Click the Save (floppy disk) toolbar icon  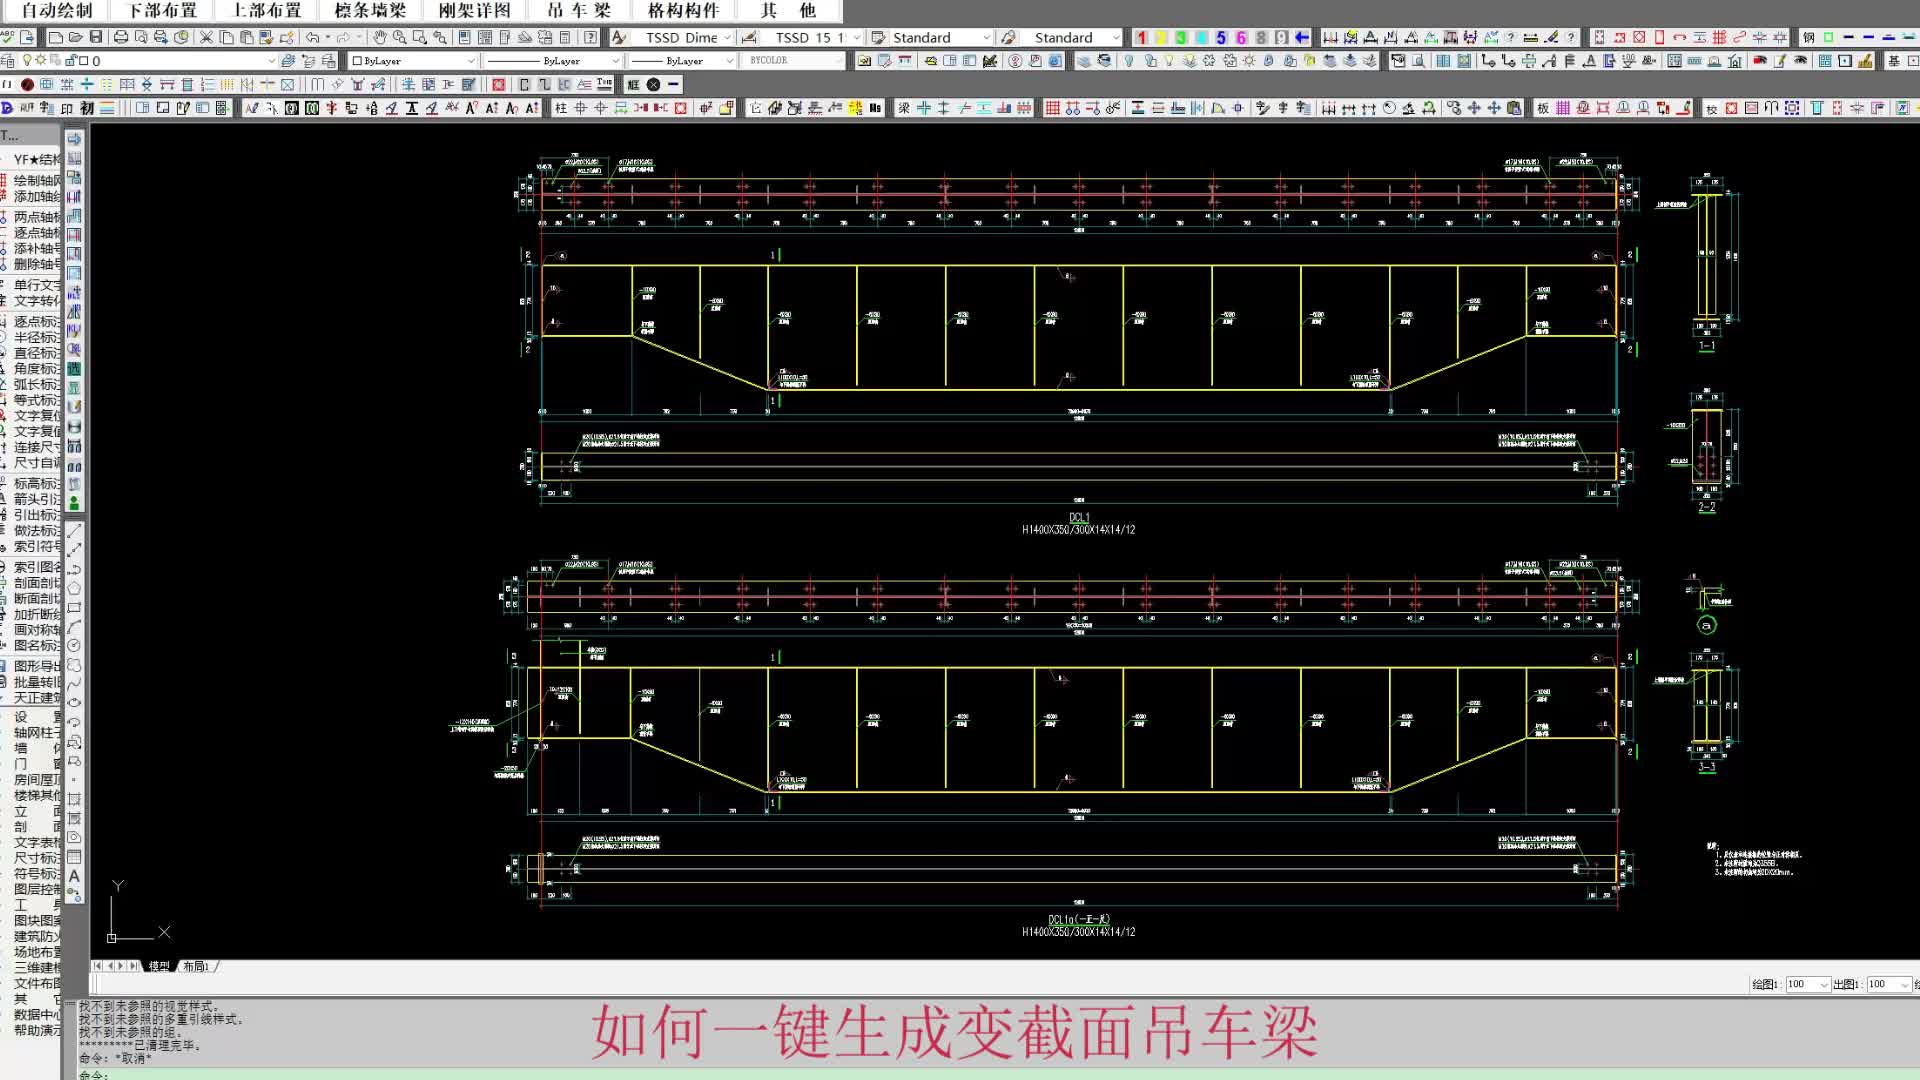click(96, 37)
